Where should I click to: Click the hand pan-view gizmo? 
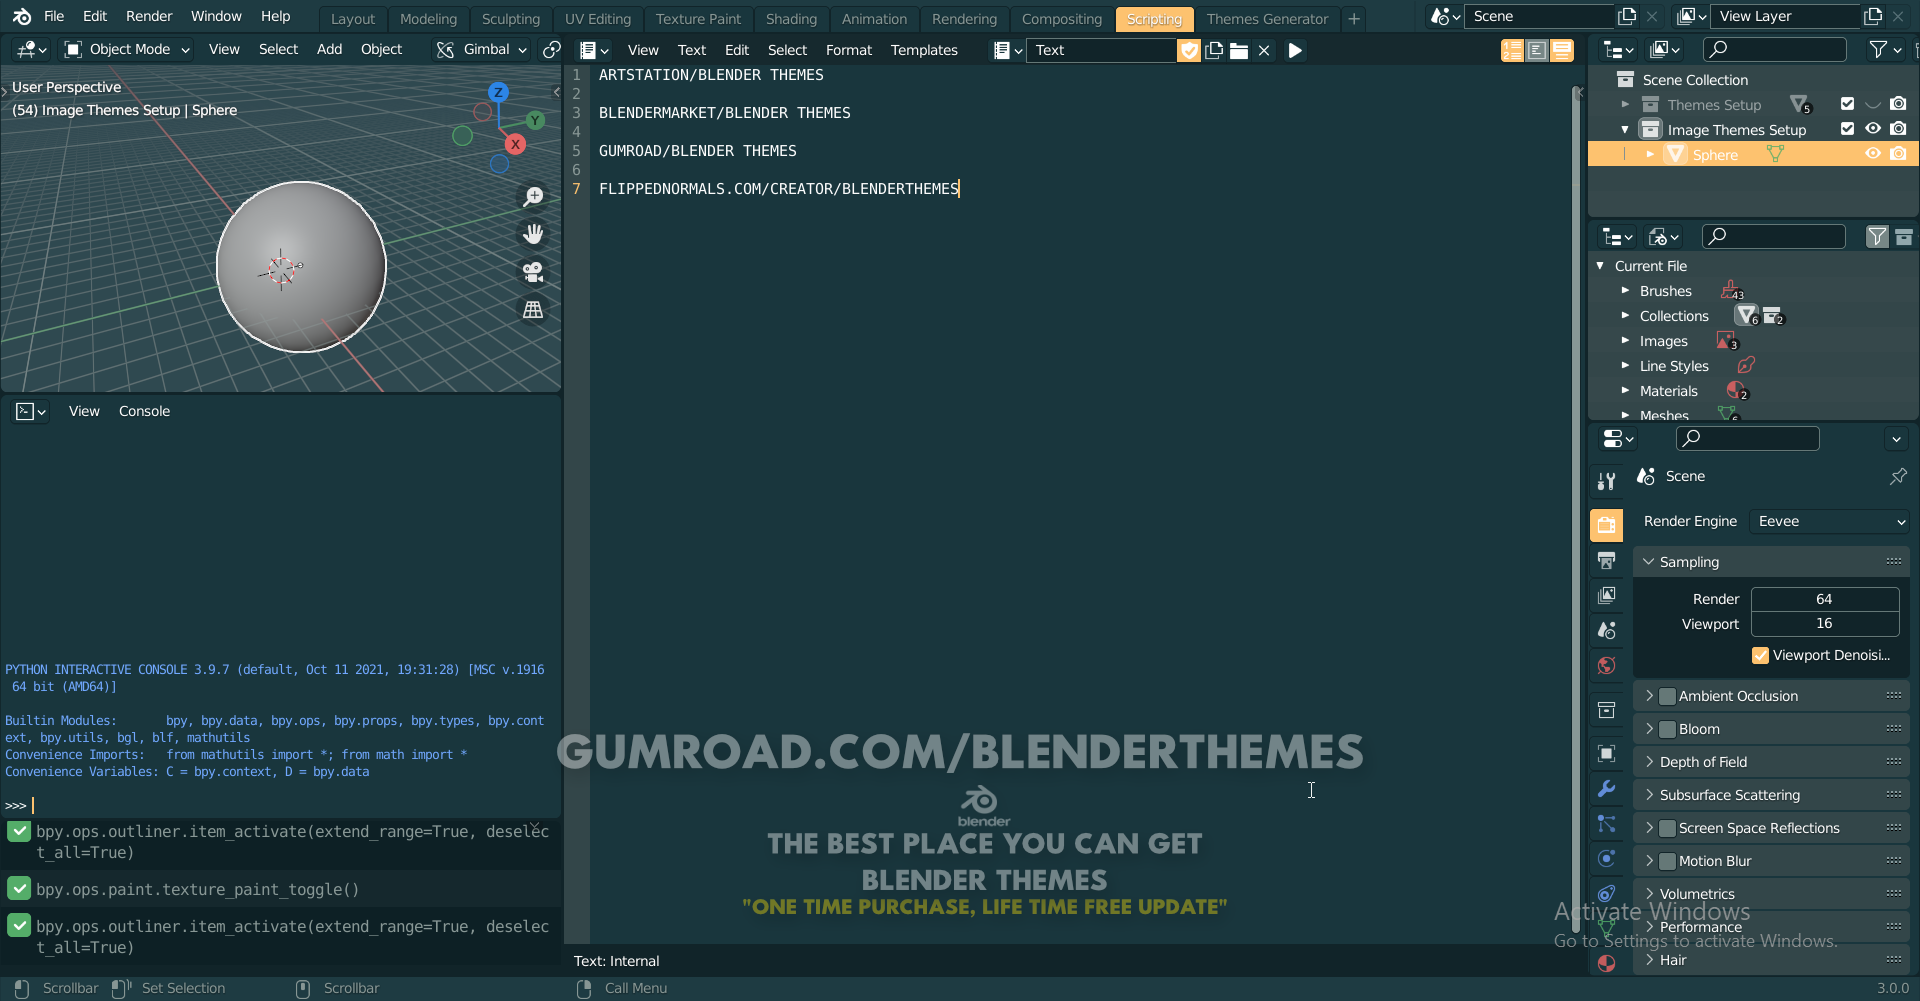533,234
